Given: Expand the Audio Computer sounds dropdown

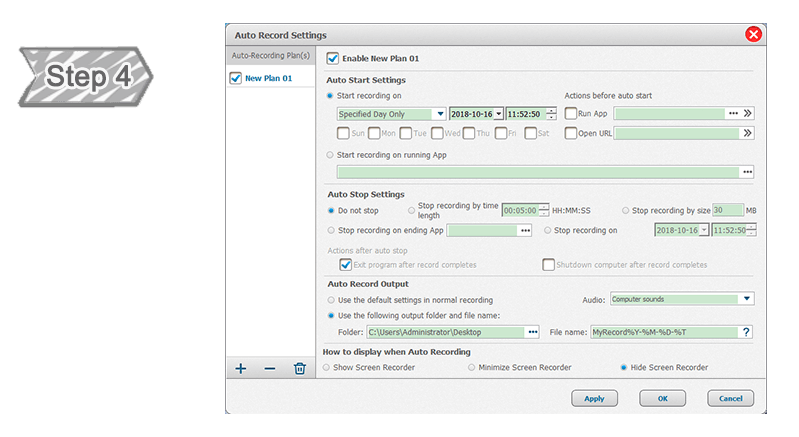Looking at the screenshot, I should pyautogui.click(x=746, y=299).
